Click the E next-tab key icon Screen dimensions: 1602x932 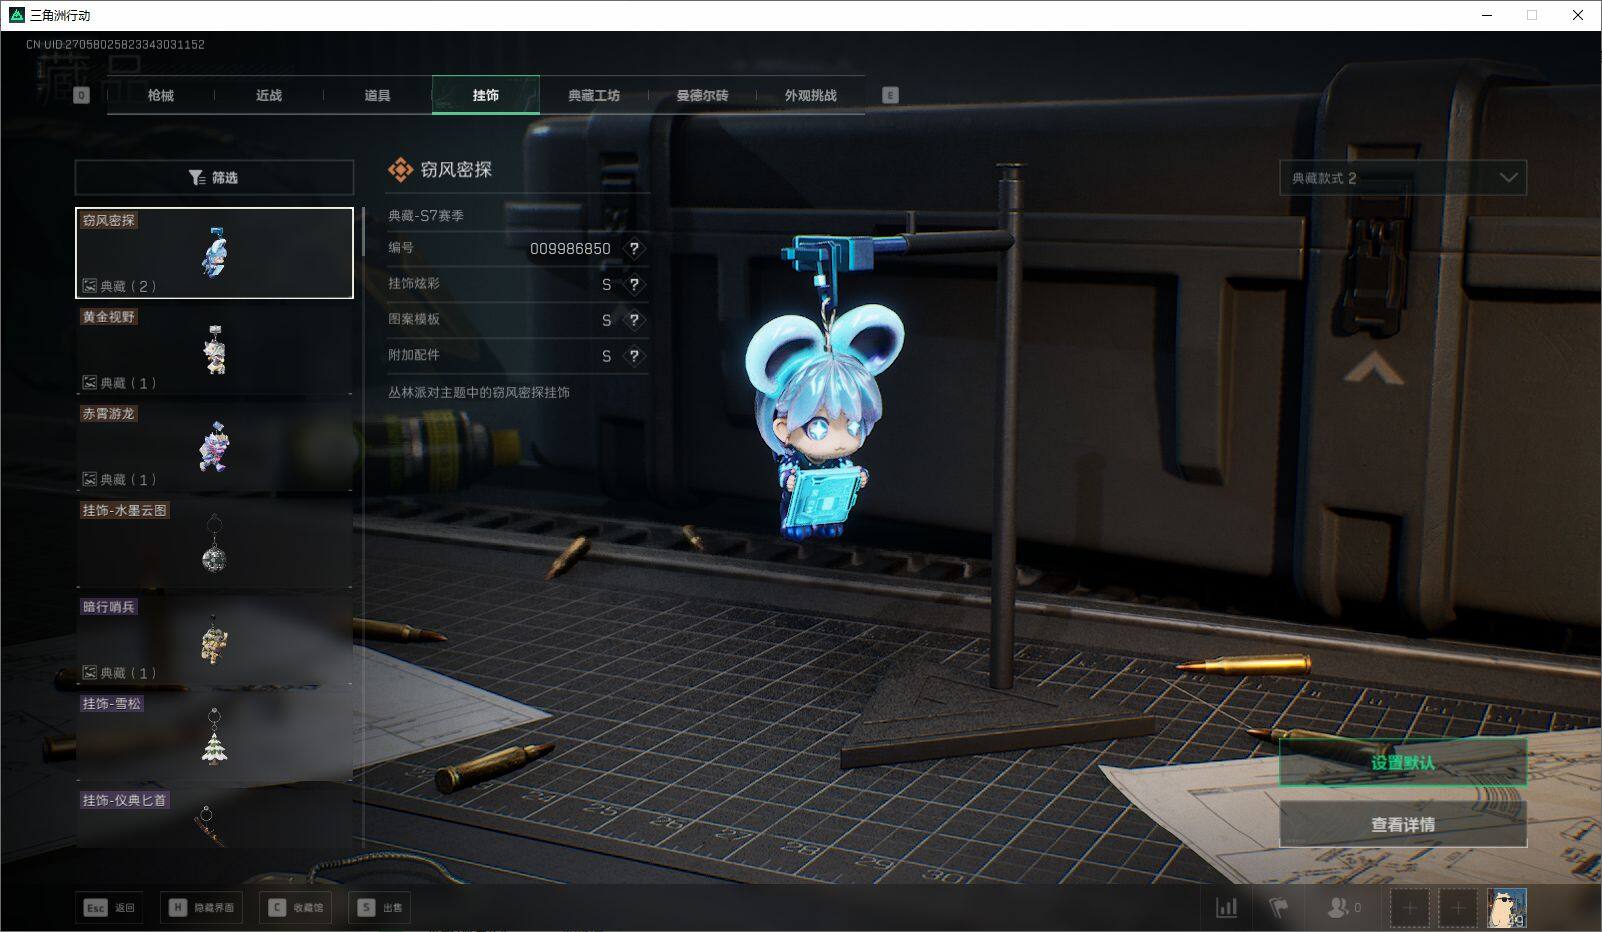click(890, 95)
